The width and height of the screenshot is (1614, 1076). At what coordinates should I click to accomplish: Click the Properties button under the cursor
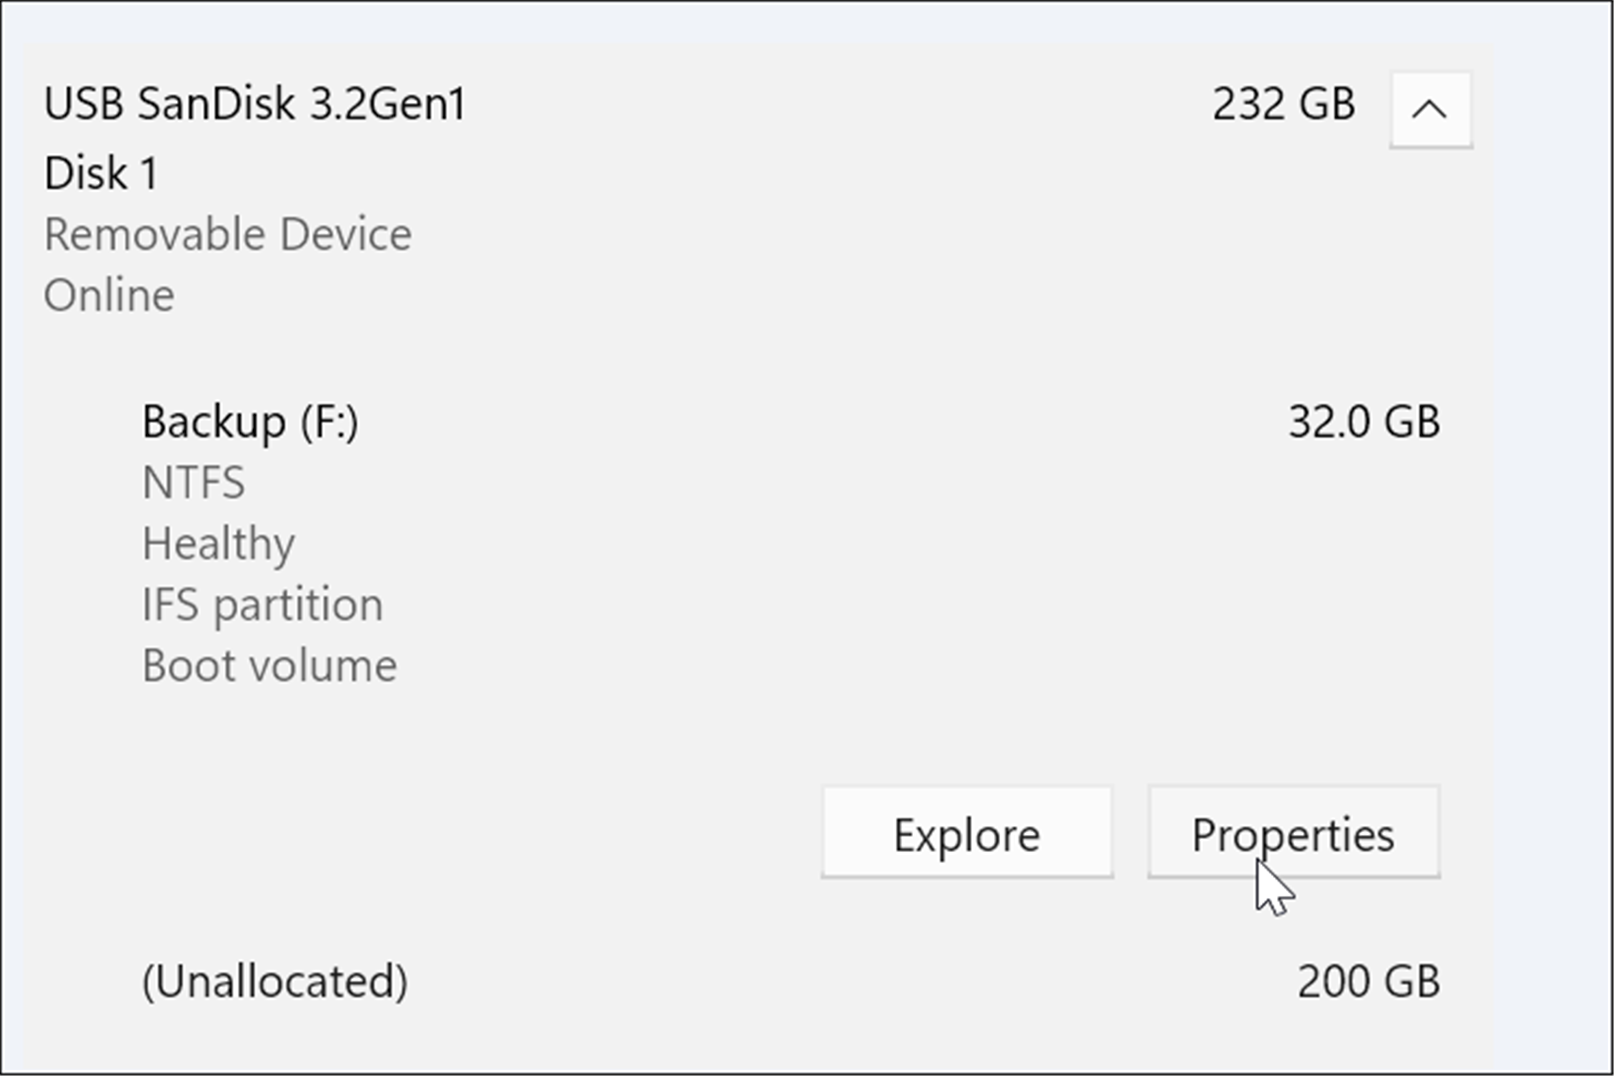[1292, 832]
